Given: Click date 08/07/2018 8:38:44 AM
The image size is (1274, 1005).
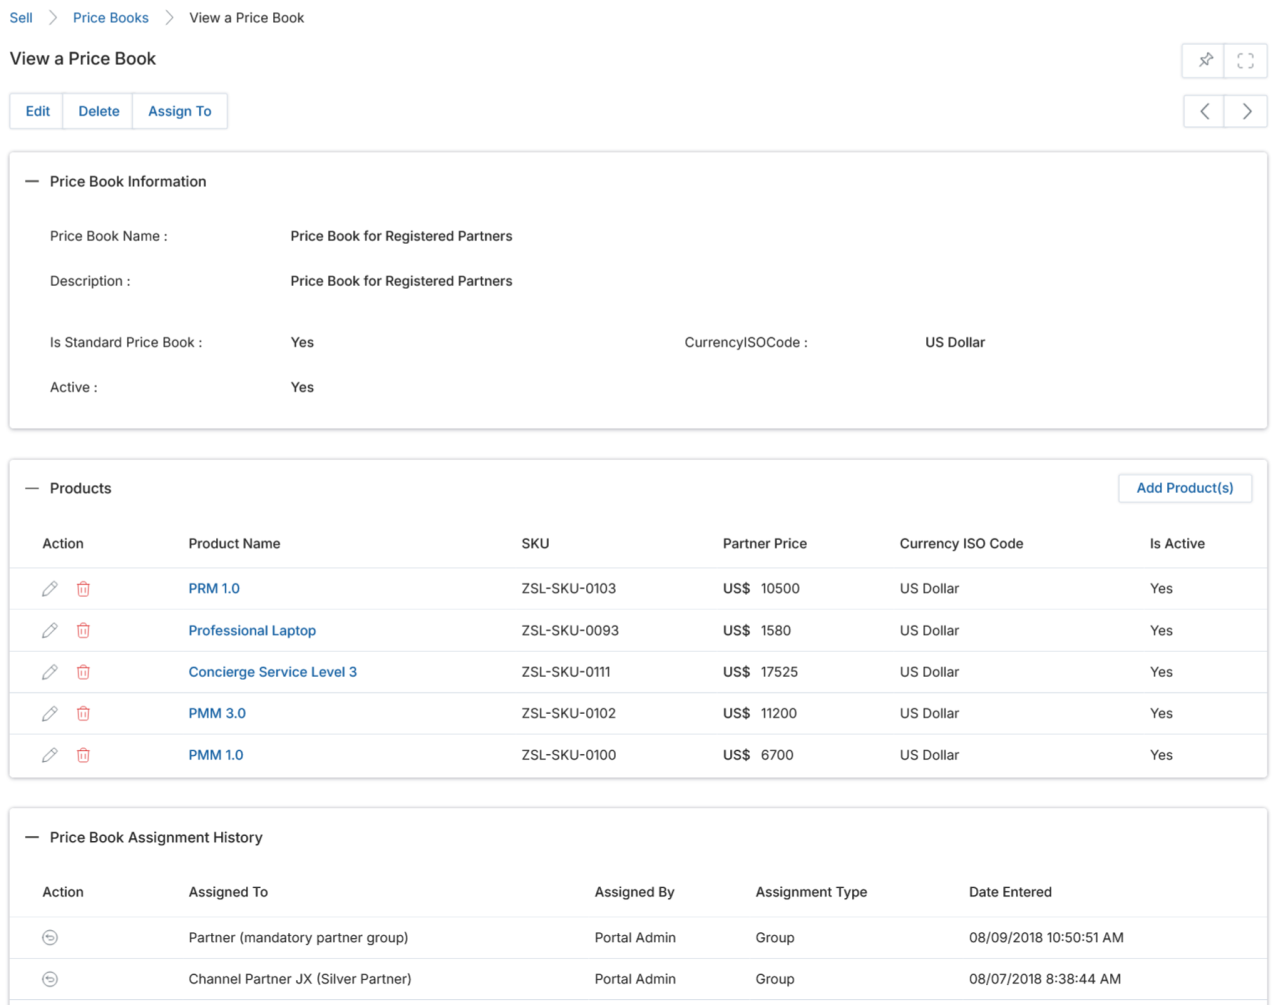Looking at the screenshot, I should [1045, 979].
